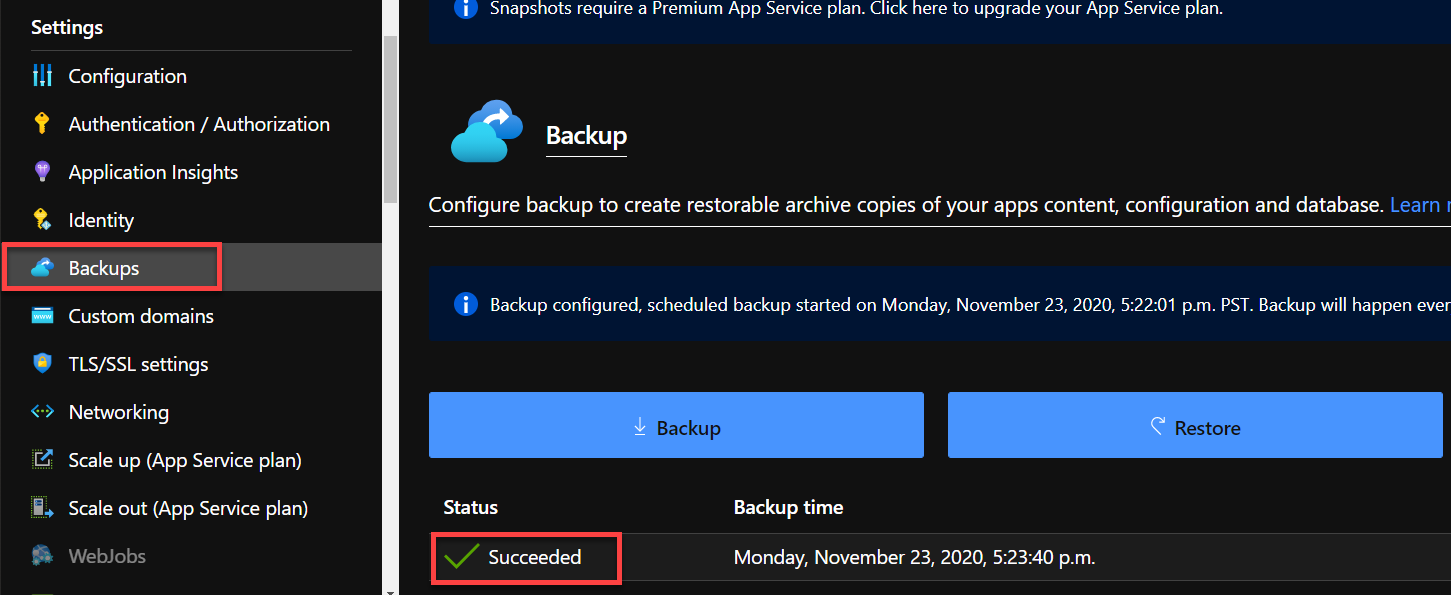Click the Premium plan upgrade snapshot banner
Viewport: 1451px width, 595px height.
856,9
